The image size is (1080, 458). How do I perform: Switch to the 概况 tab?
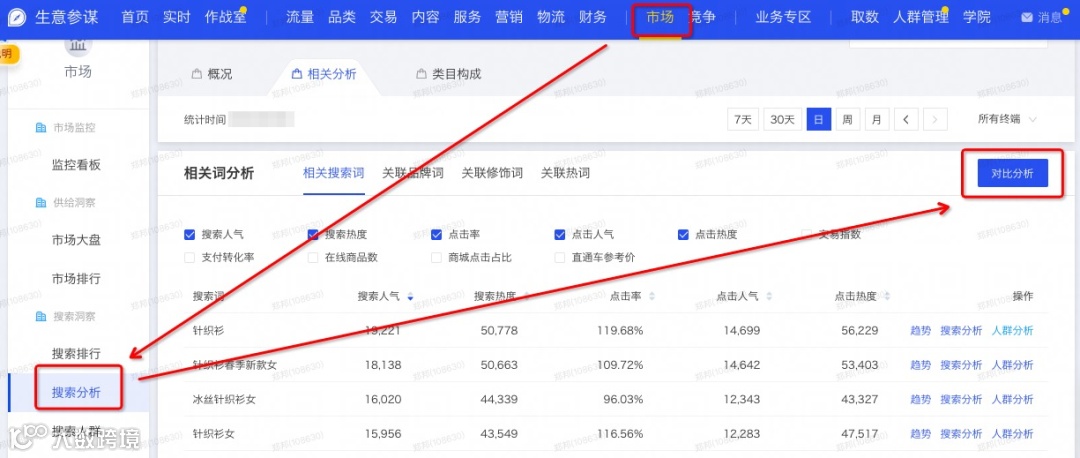[x=212, y=74]
